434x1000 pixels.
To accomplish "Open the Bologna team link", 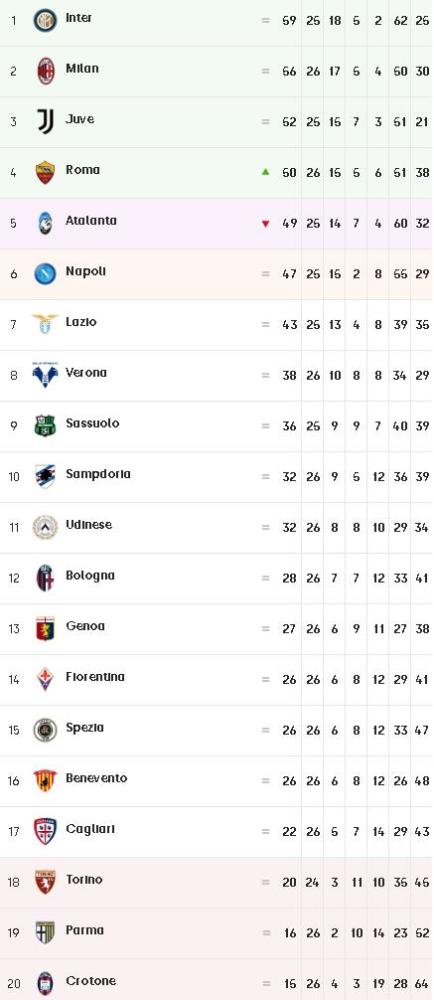I will [x=90, y=576].
